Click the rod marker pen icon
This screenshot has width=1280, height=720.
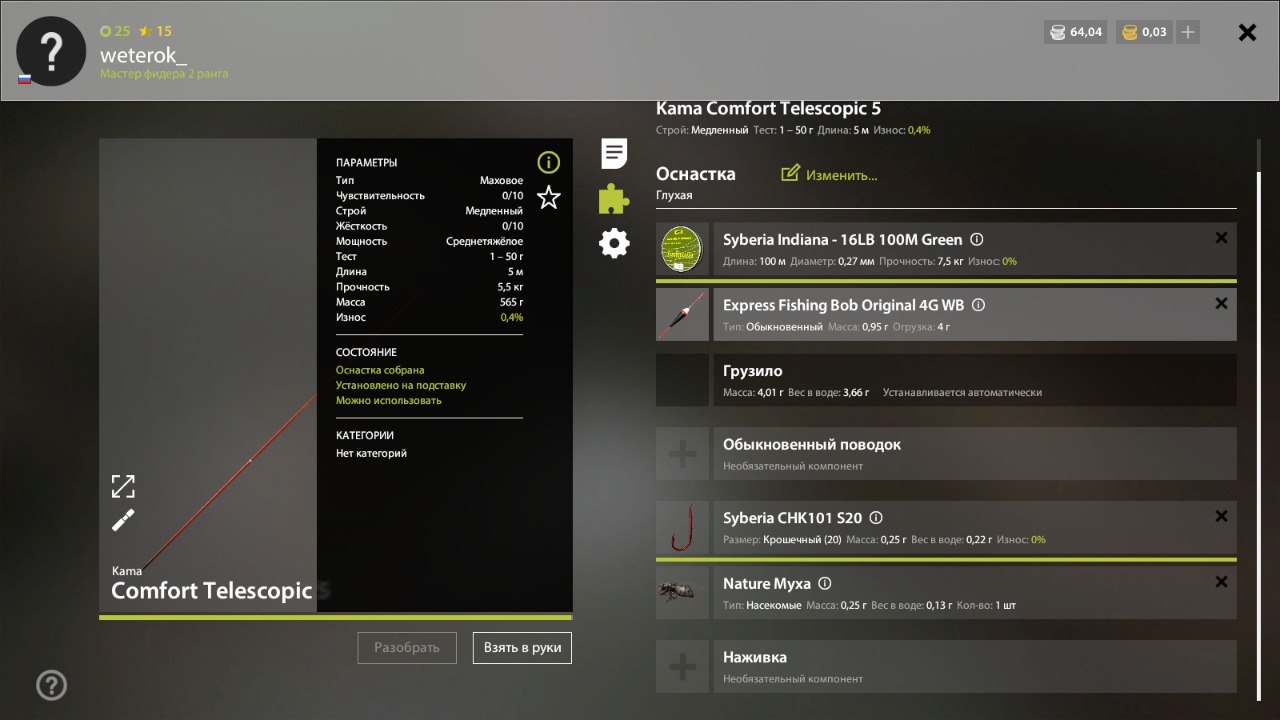point(123,520)
